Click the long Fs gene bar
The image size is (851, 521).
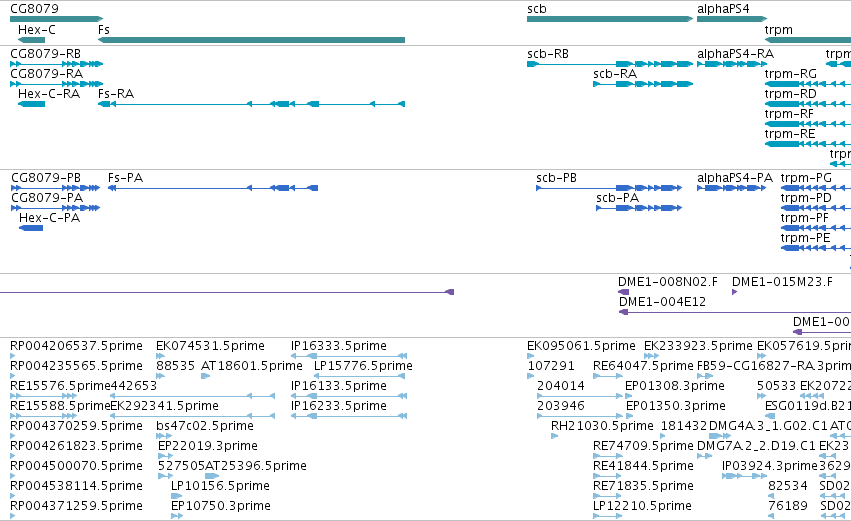click(x=251, y=40)
